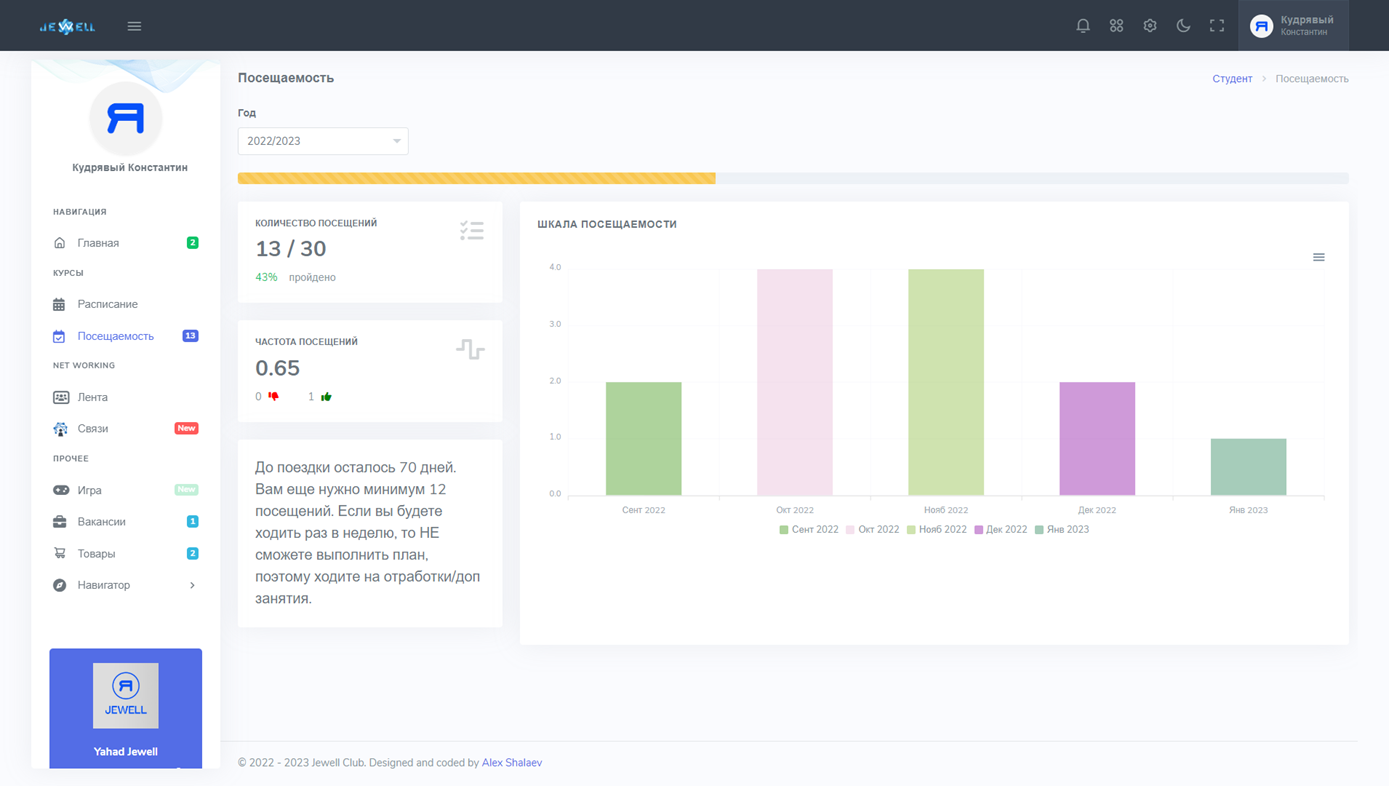Select Вакансии in the sidebar

click(x=101, y=522)
